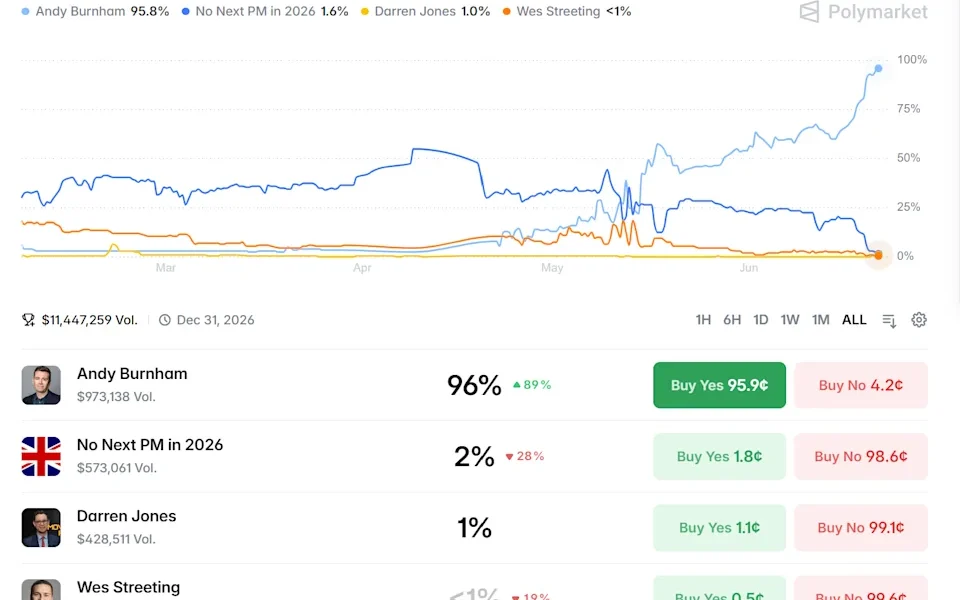
Task: Select the ALL time range
Action: [854, 320]
